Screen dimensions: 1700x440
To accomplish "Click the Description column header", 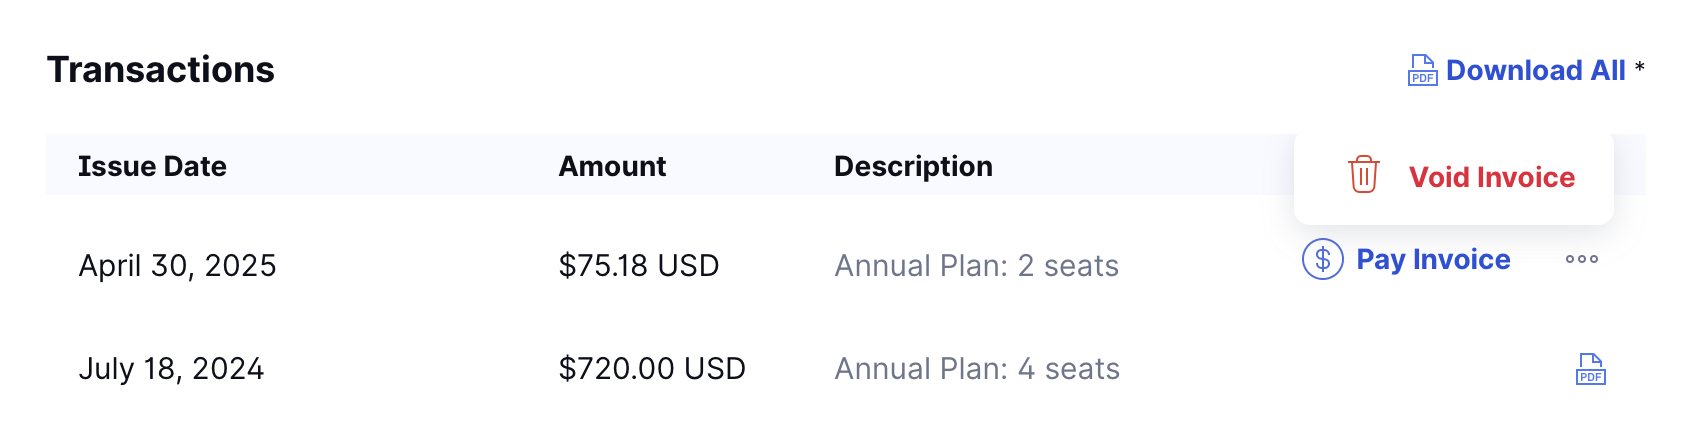I will 913,166.
